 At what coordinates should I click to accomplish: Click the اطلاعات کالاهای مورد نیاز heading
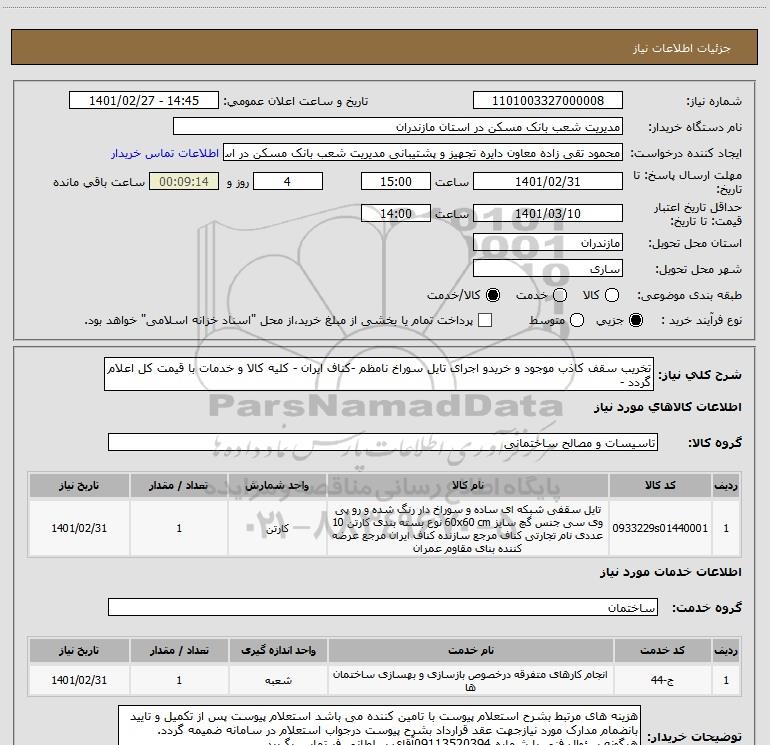pos(667,407)
